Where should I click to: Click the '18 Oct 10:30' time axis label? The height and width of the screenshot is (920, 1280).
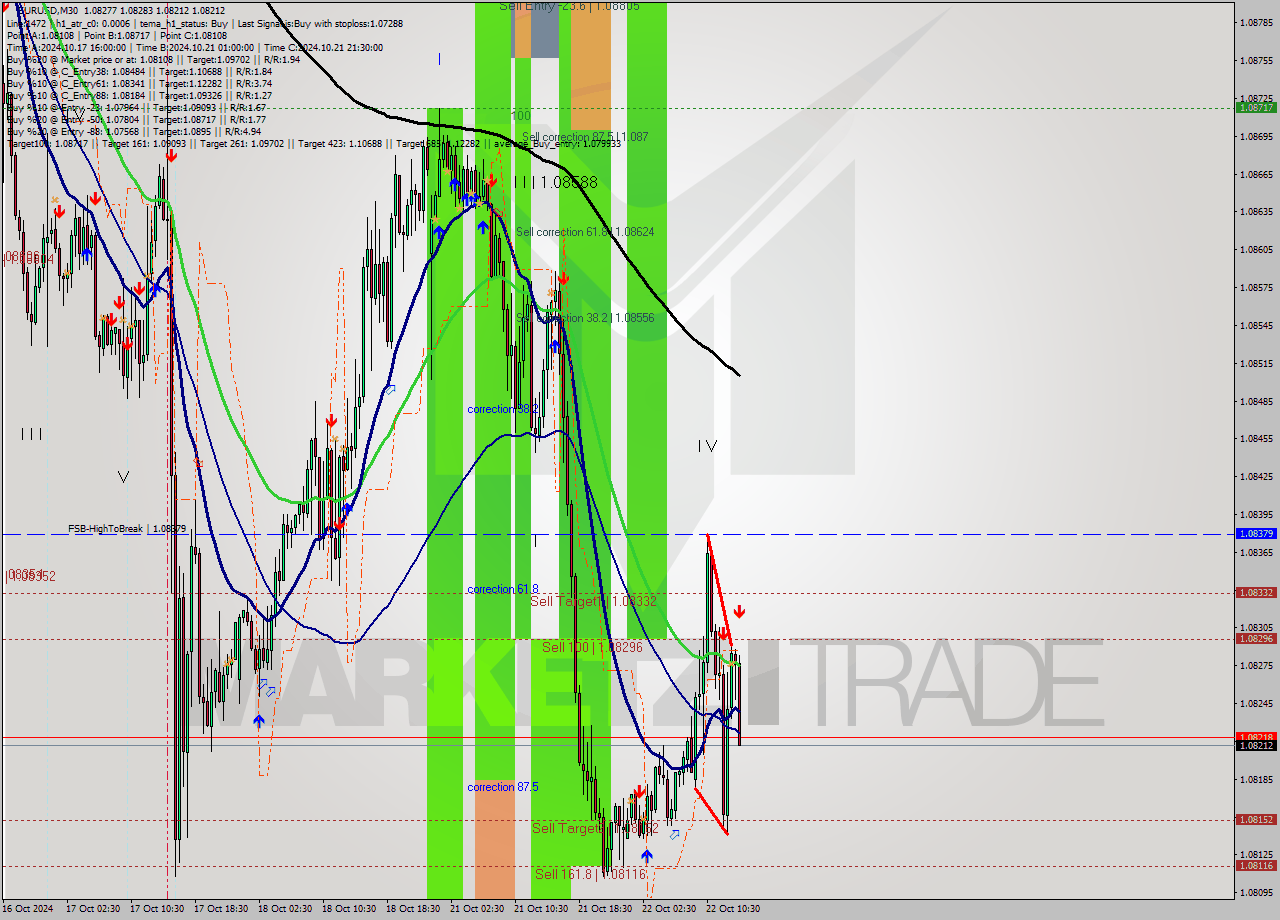click(347, 909)
